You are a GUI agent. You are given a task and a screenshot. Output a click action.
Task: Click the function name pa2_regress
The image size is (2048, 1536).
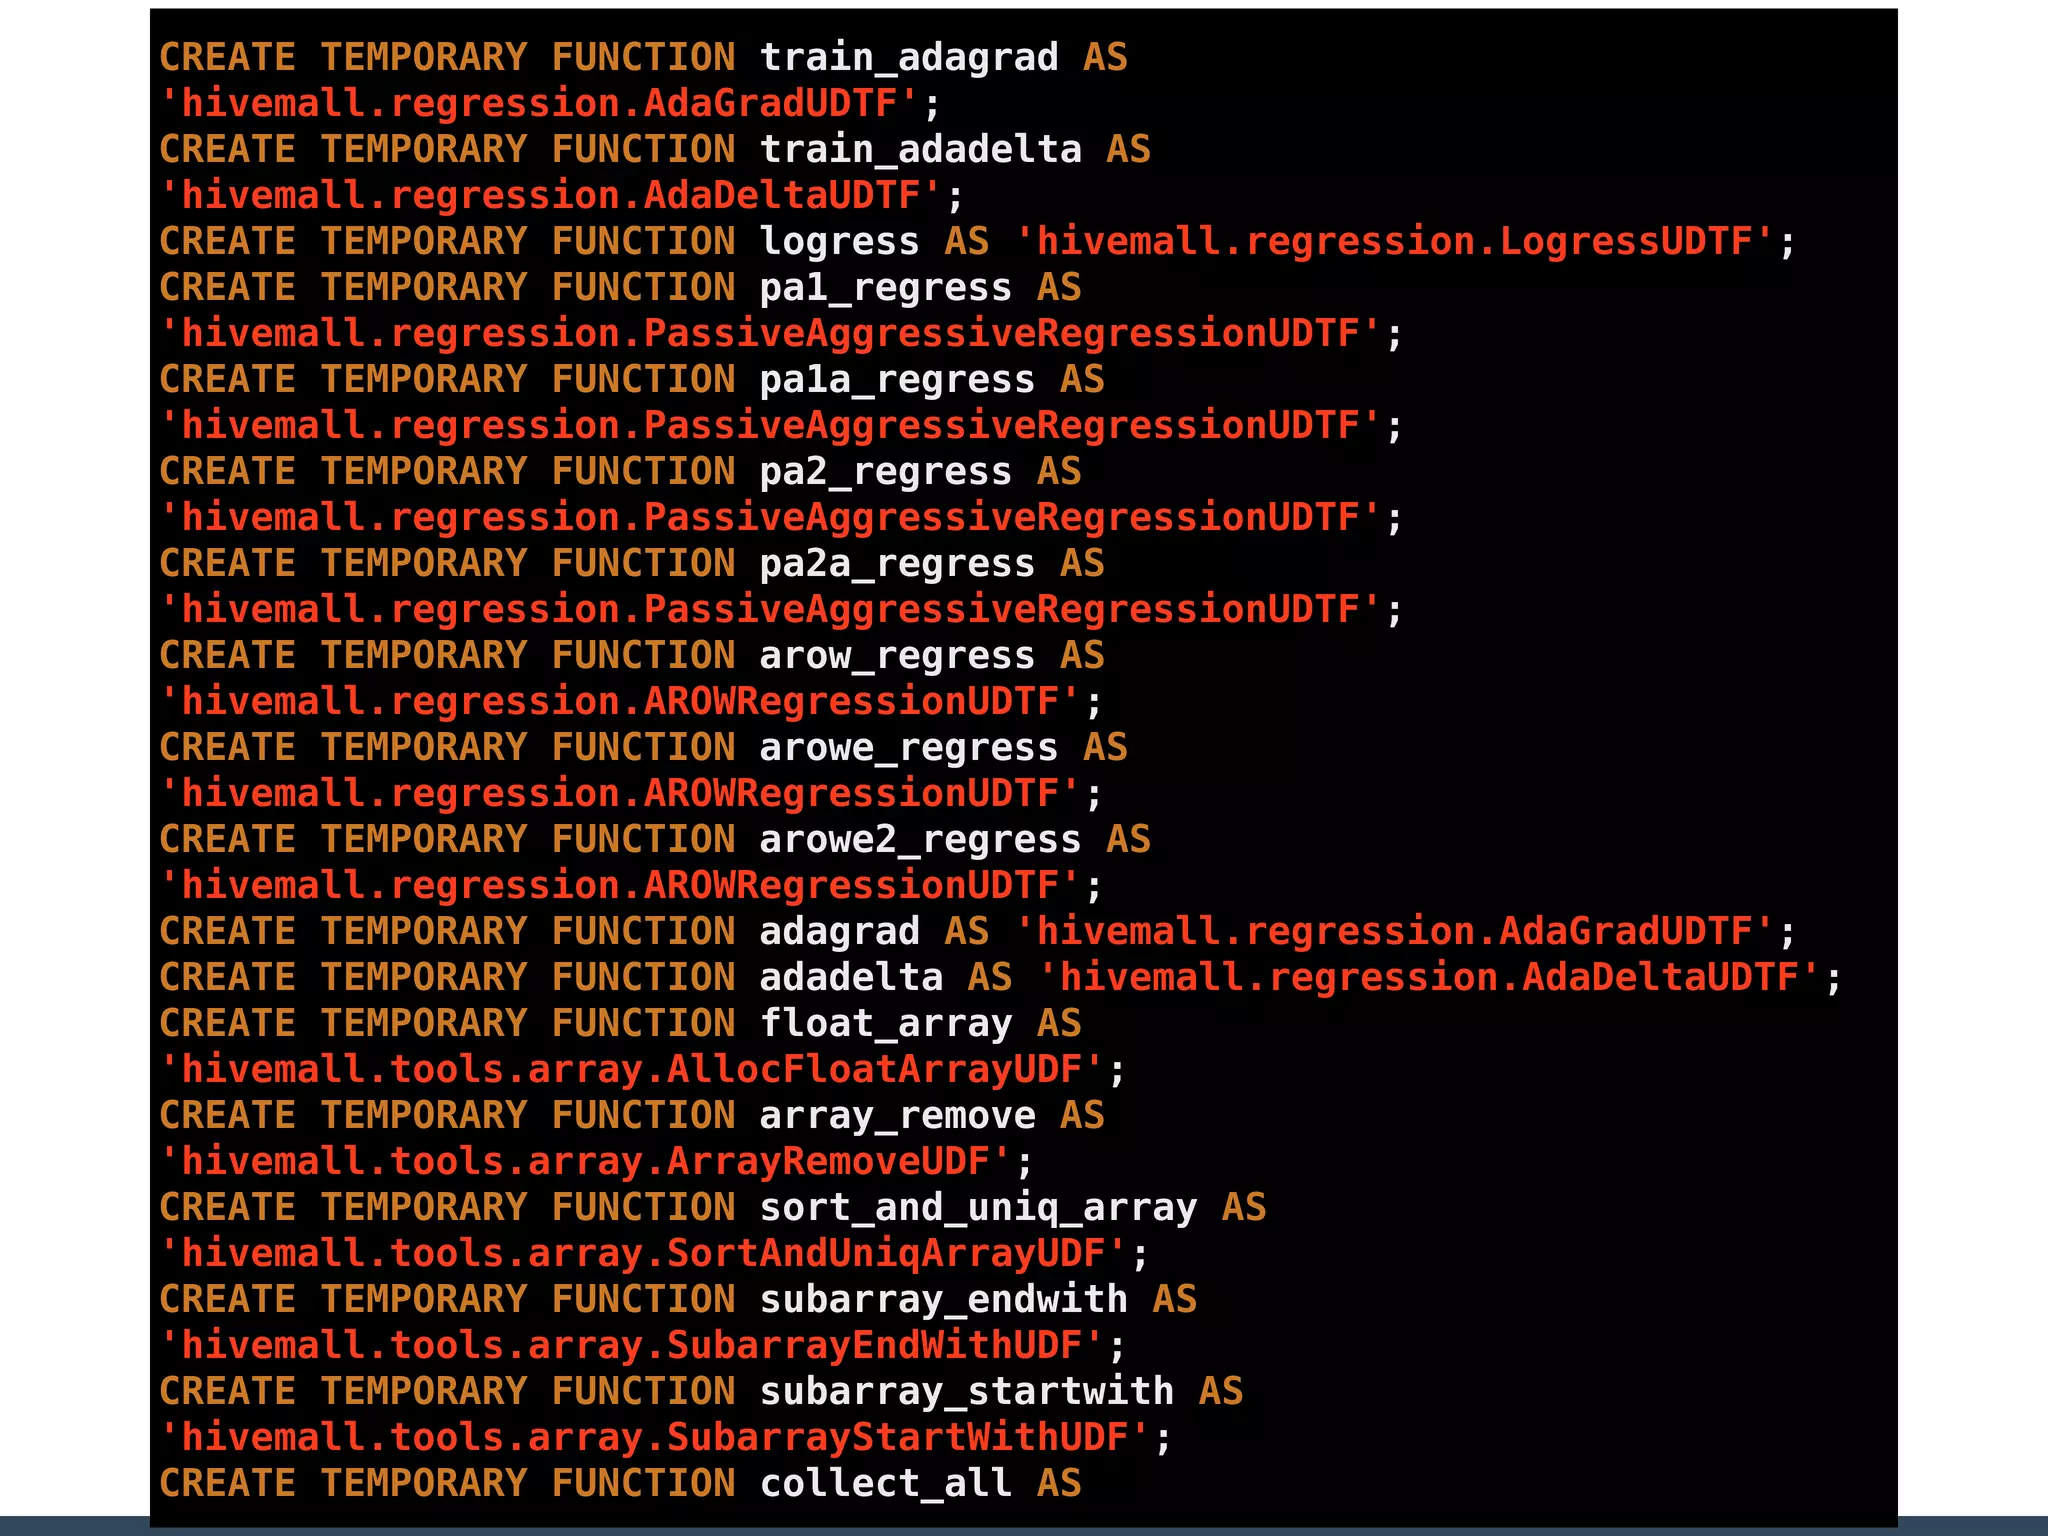[x=886, y=472]
